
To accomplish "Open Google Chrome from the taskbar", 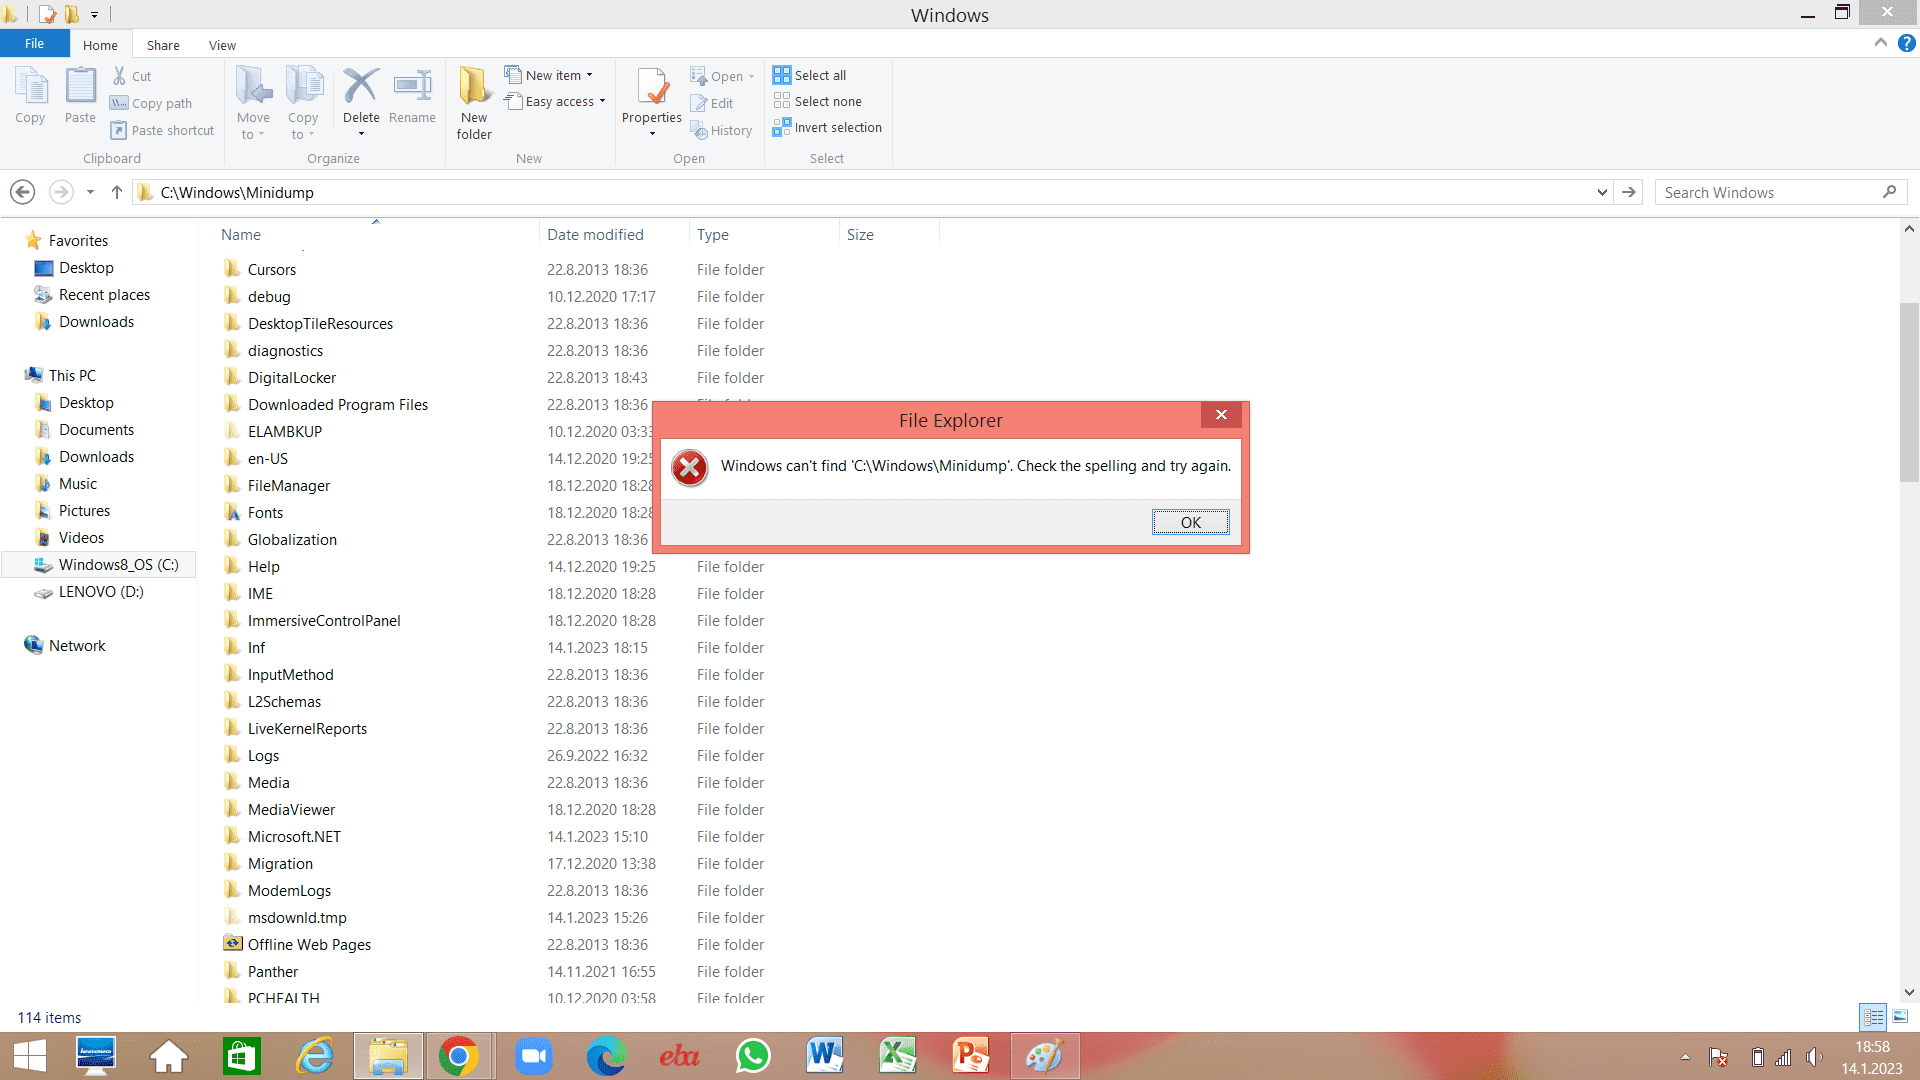I will point(459,1056).
